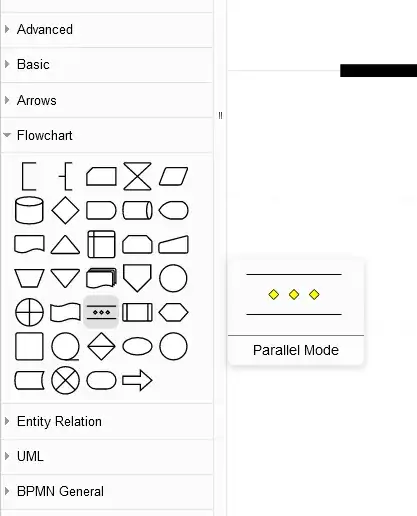417x516 pixels.
Task: Pick the Off-page Reference pentagon shape
Action: pos(137,278)
